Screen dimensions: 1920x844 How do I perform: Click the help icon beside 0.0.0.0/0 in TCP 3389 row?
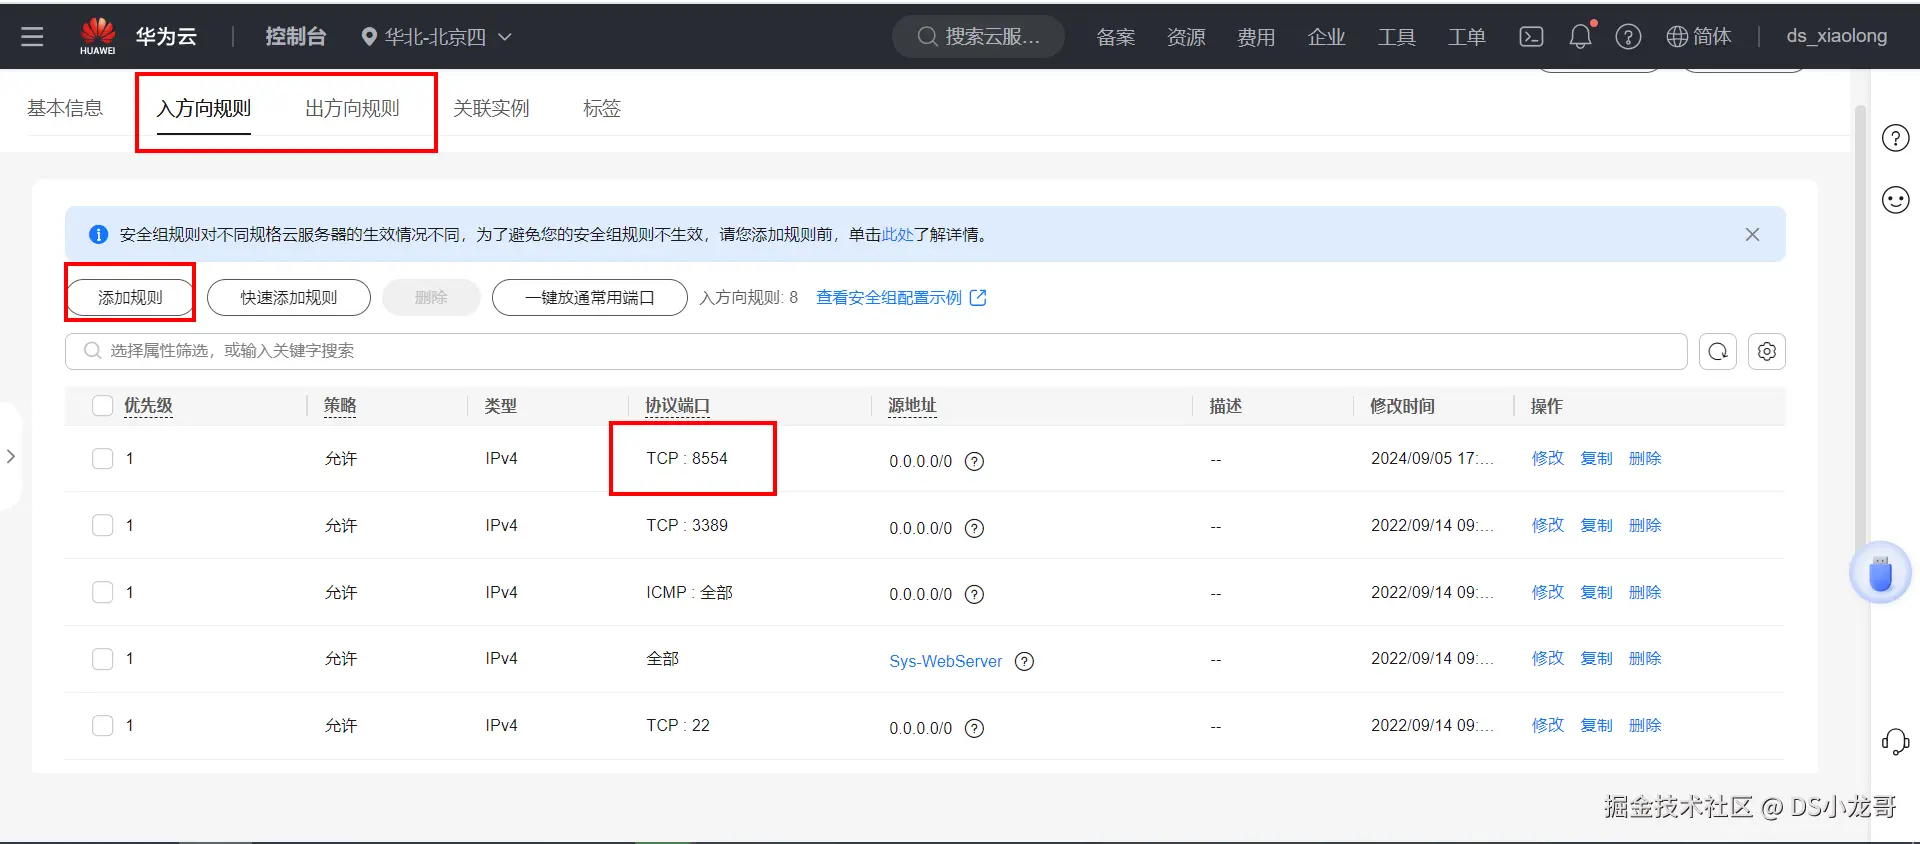(974, 528)
